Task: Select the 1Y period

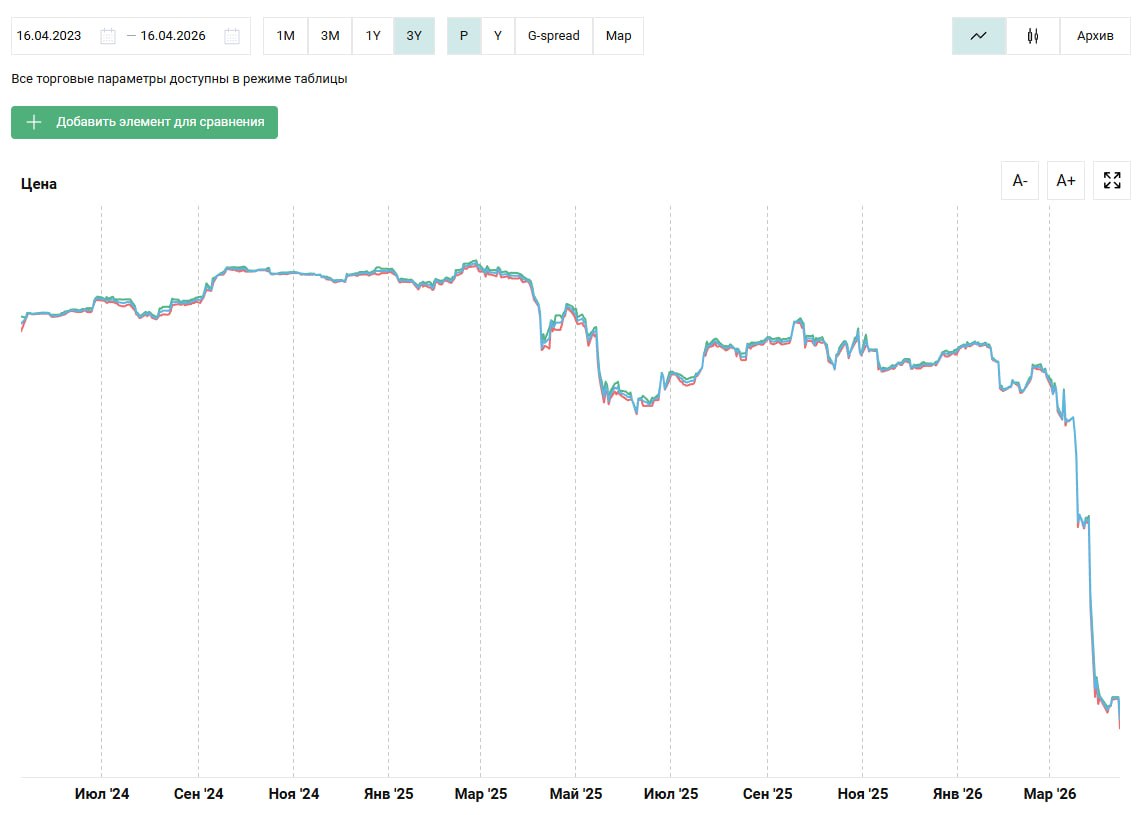Action: click(373, 36)
